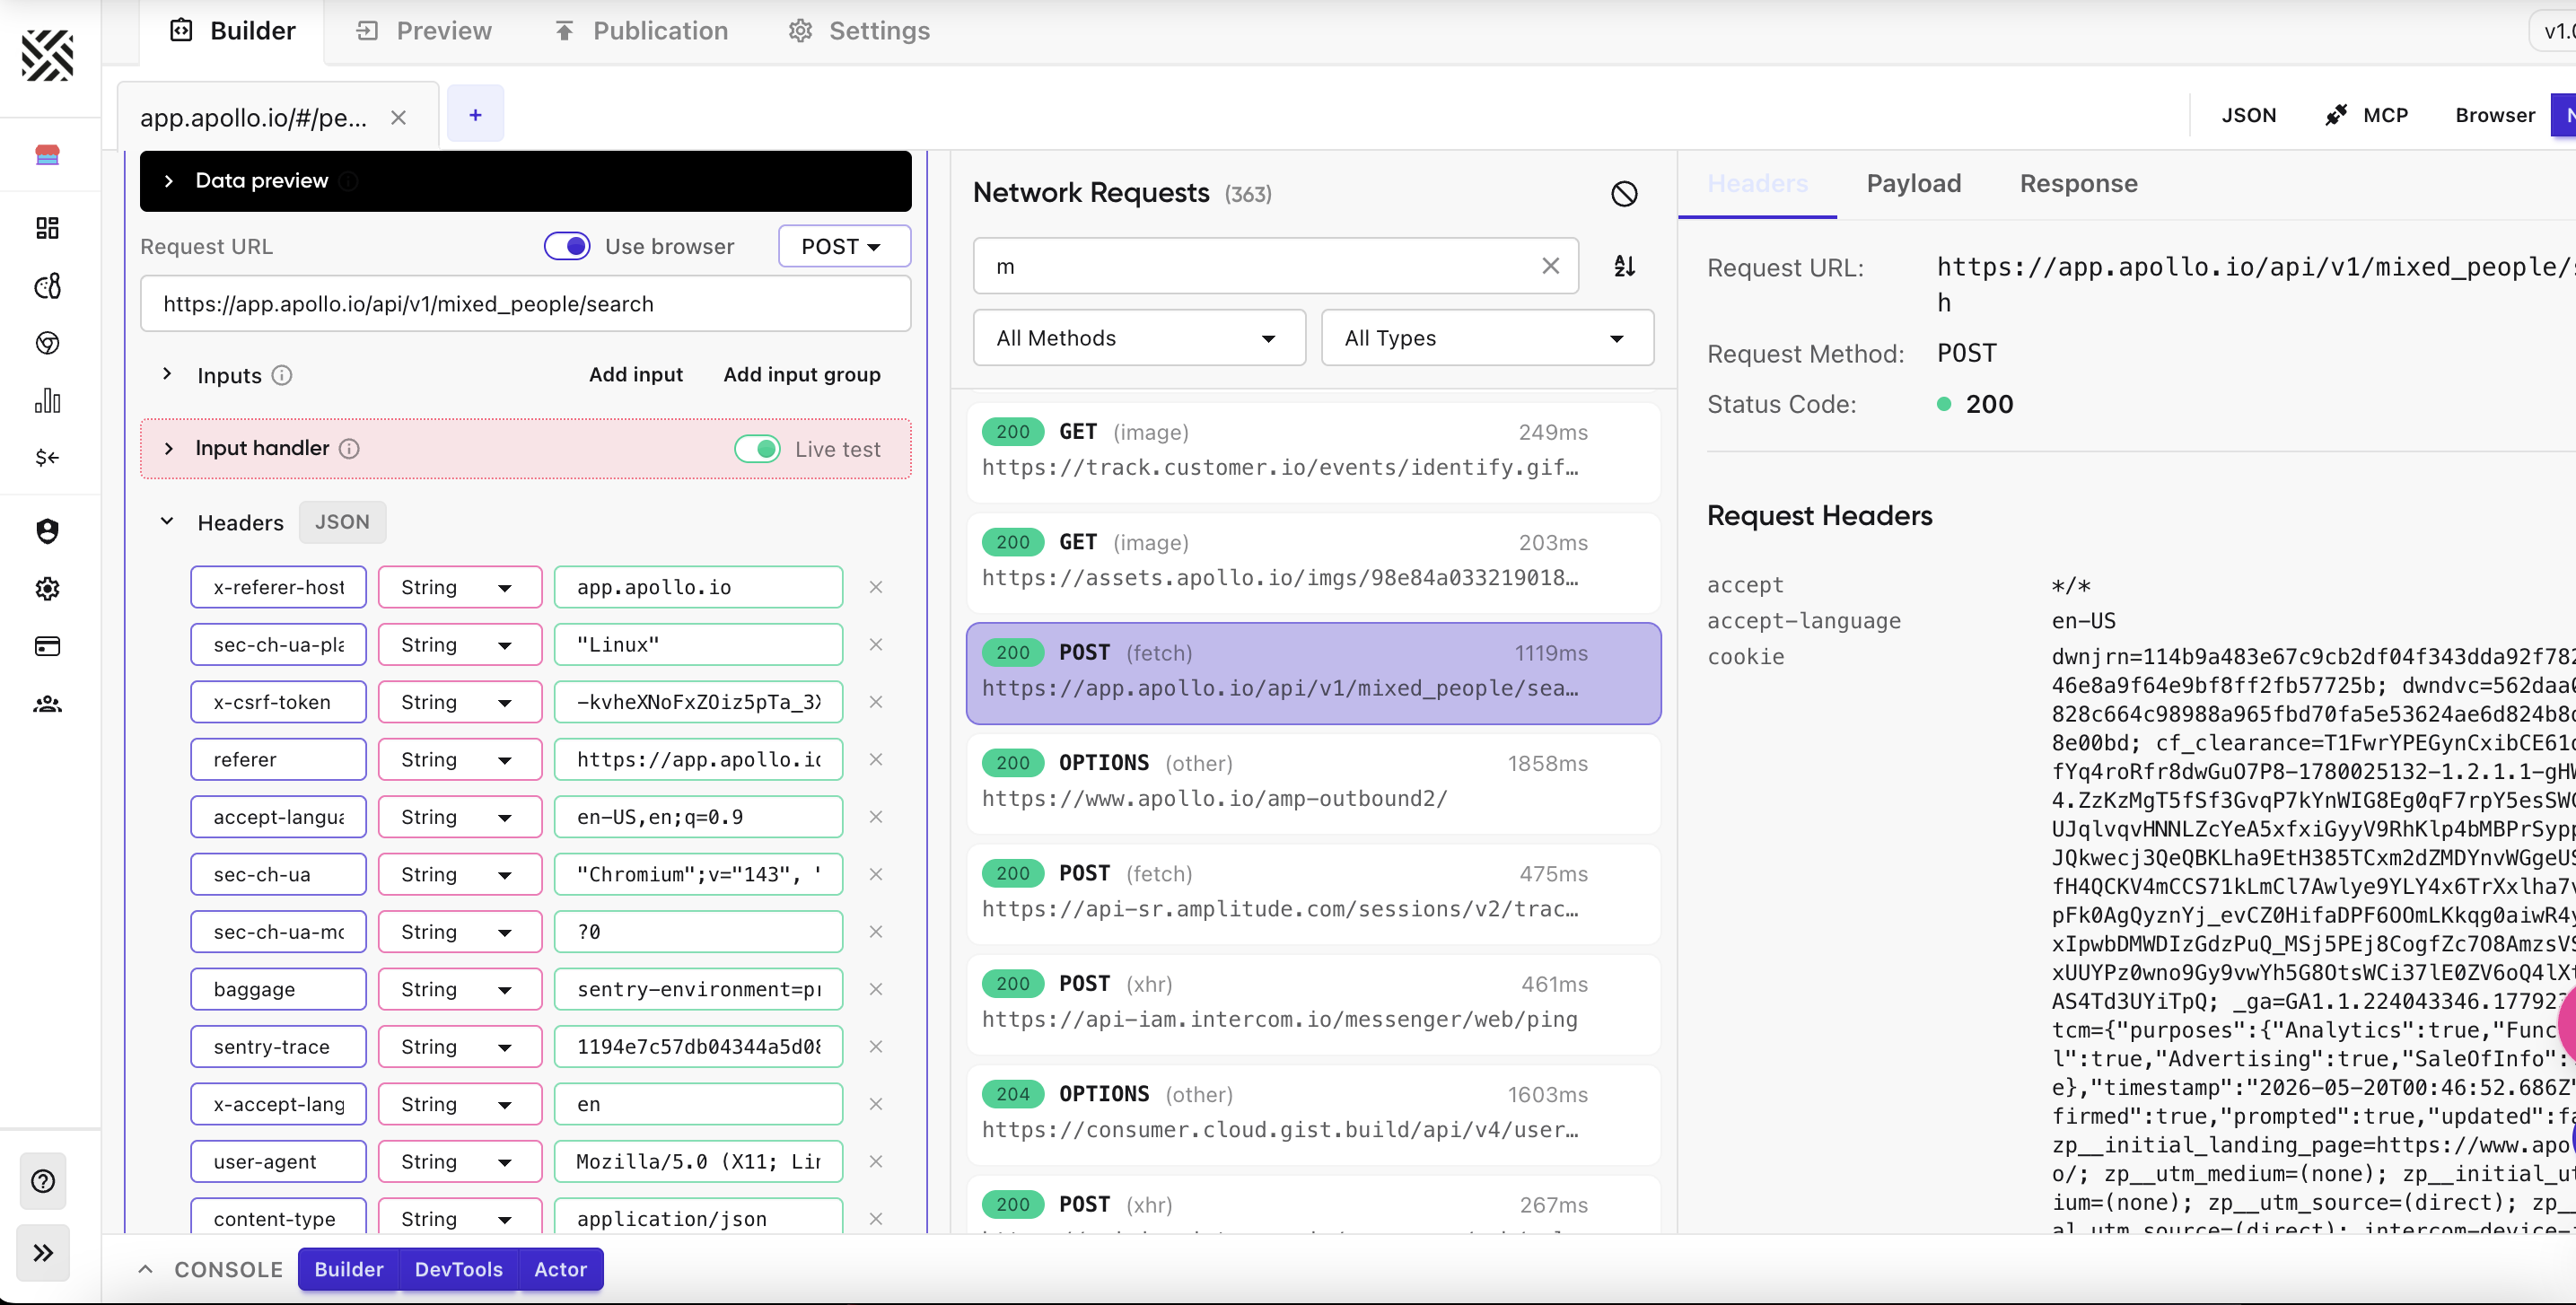Click the Input handler info icon
Viewport: 2576px width, 1305px height.
point(349,449)
